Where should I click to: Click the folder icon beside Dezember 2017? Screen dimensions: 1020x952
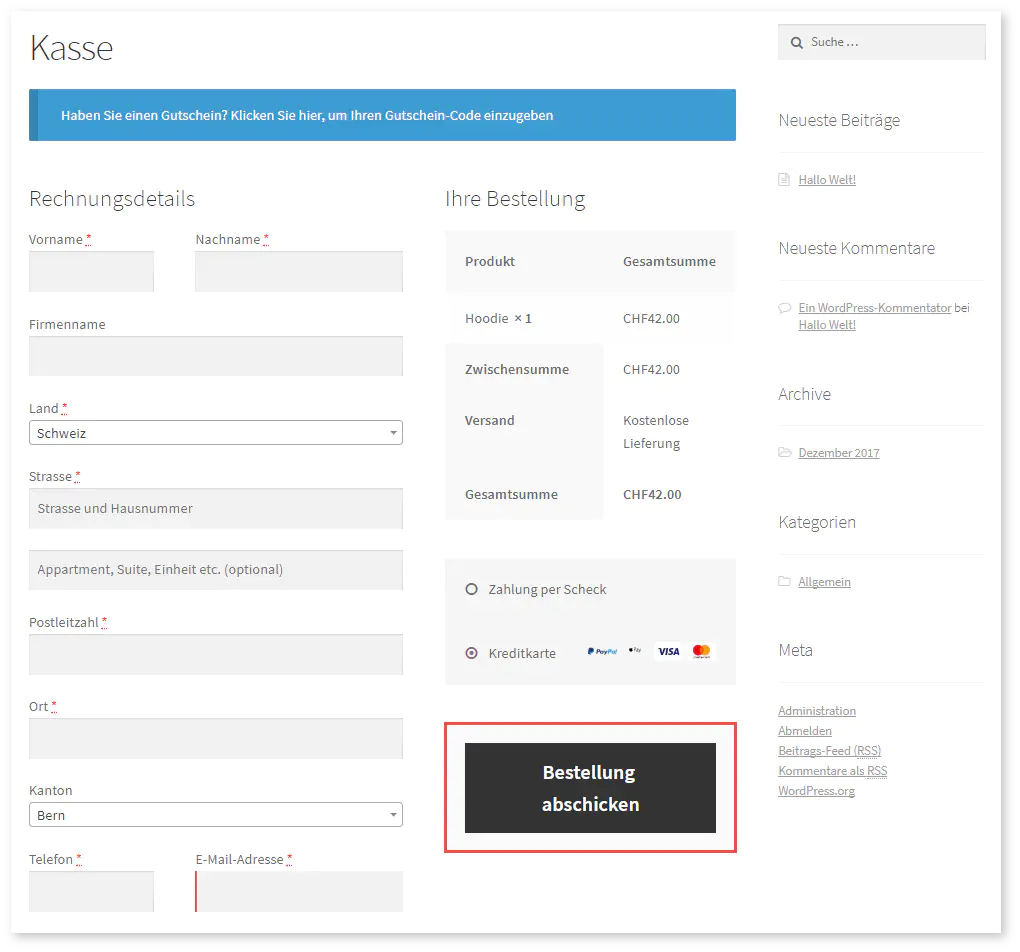coord(784,453)
